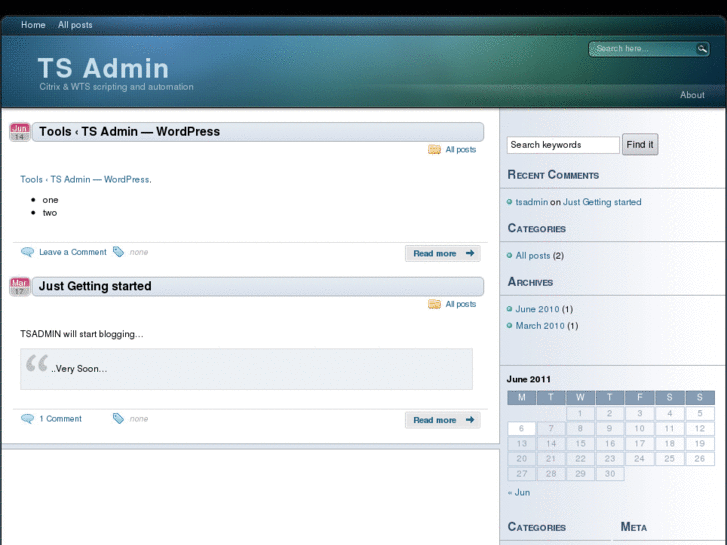
Task: Click tag icon in Just Getting started footer
Action: [x=118, y=418]
